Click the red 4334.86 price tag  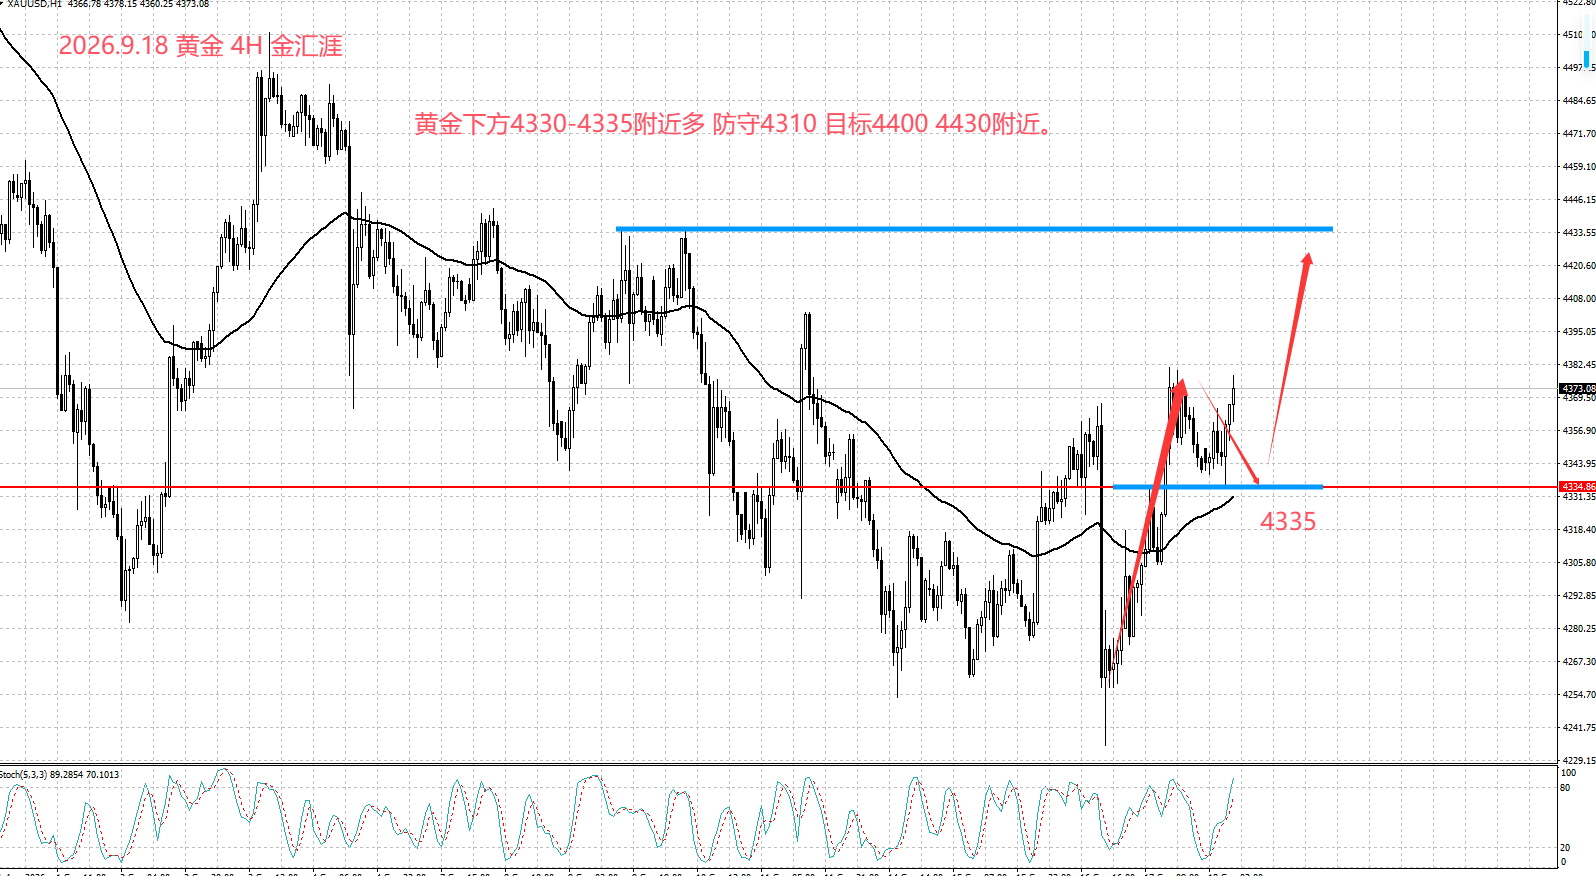[x=1578, y=487]
